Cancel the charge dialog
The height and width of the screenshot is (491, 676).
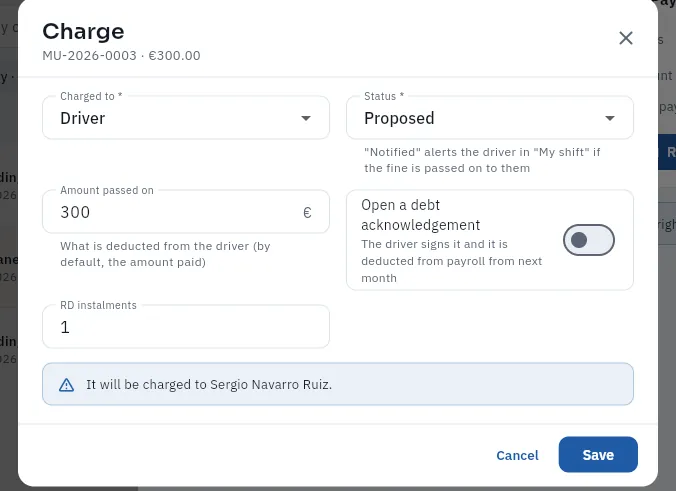tap(517, 455)
